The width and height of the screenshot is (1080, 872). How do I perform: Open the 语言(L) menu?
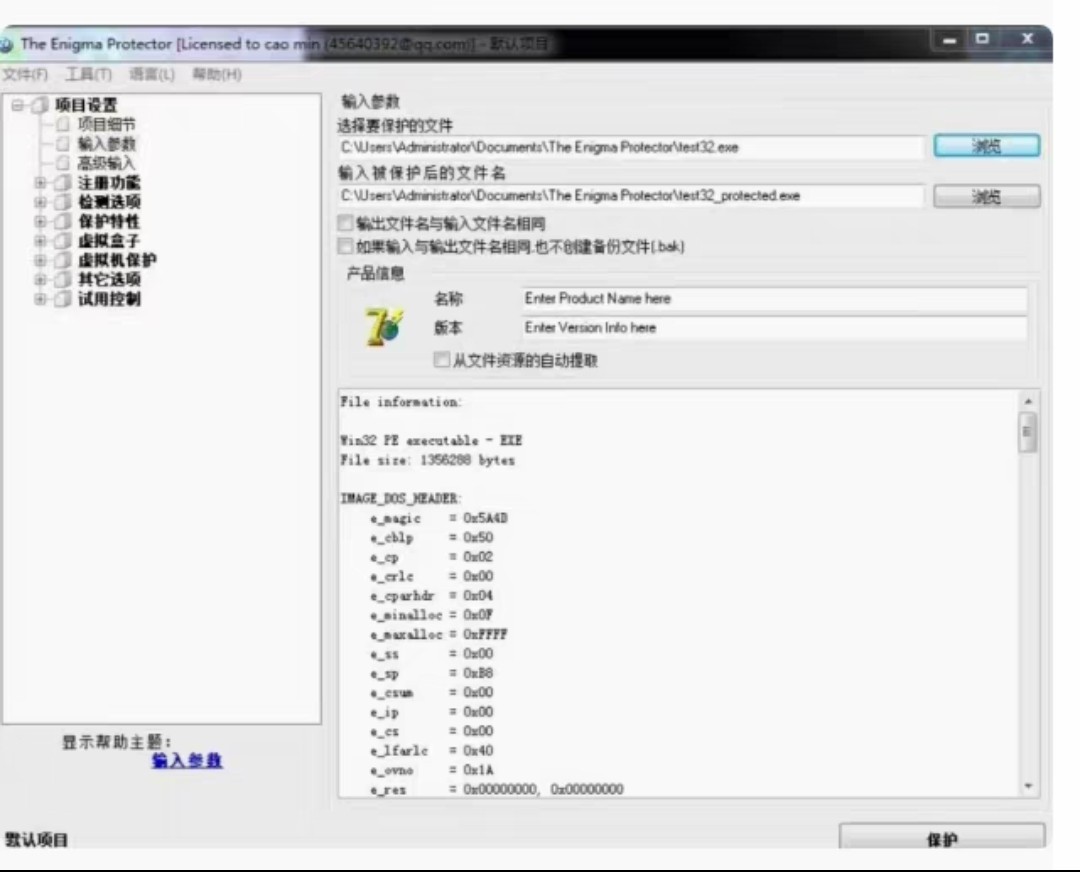[x=152, y=74]
